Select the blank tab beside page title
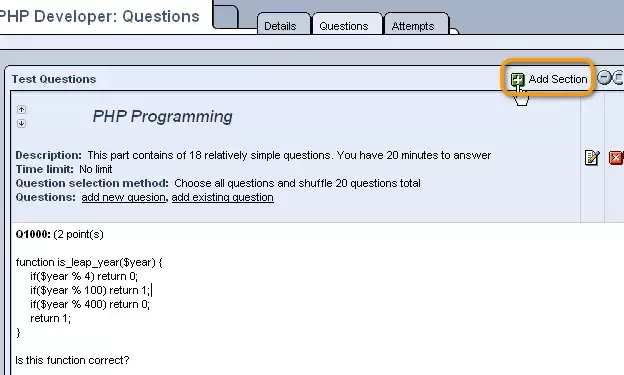Image resolution: width=624 pixels, height=375 pixels. (225, 15)
